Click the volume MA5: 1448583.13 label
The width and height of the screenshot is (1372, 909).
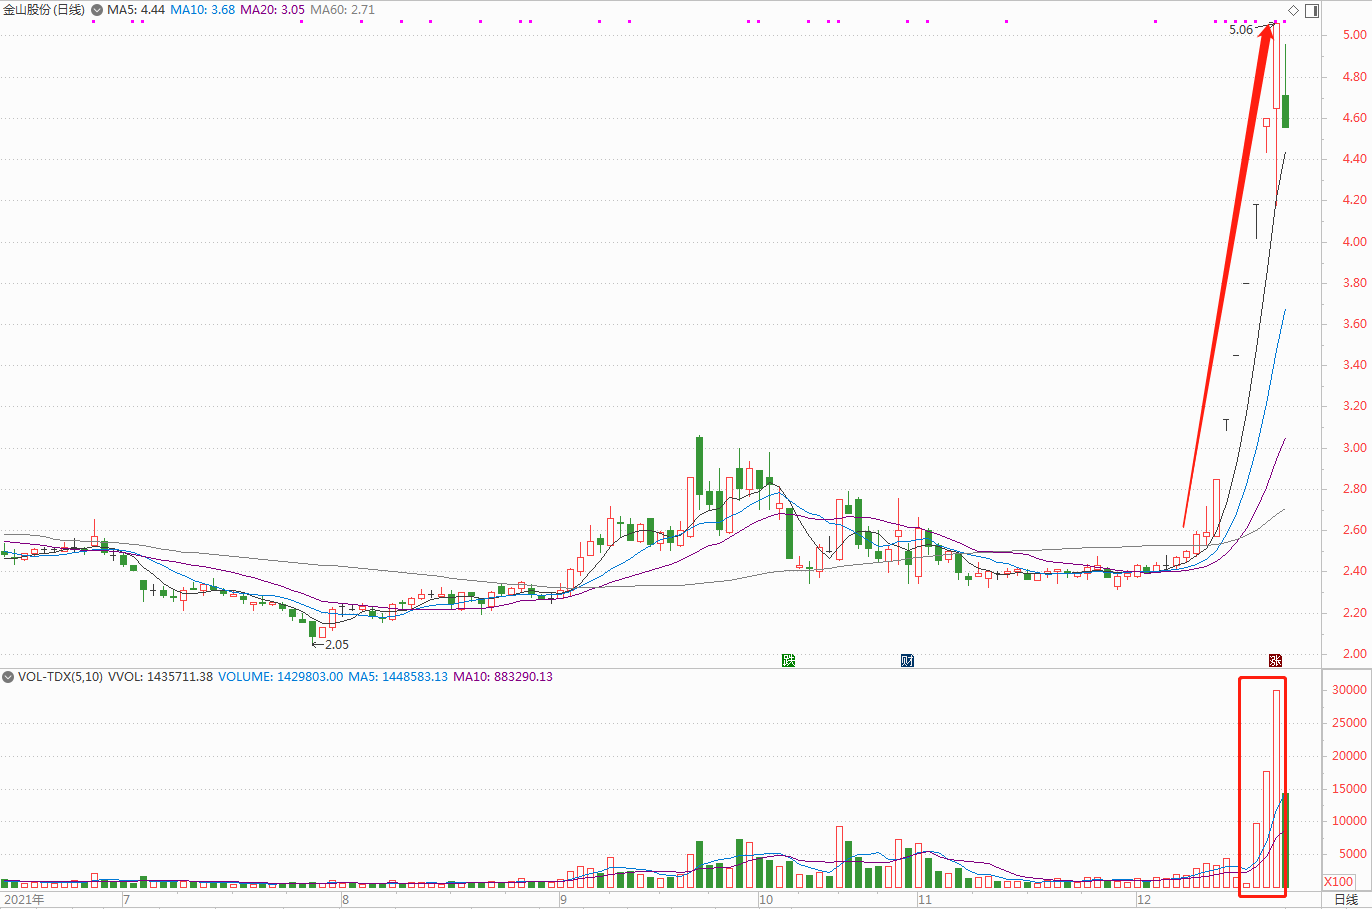pyautogui.click(x=398, y=677)
